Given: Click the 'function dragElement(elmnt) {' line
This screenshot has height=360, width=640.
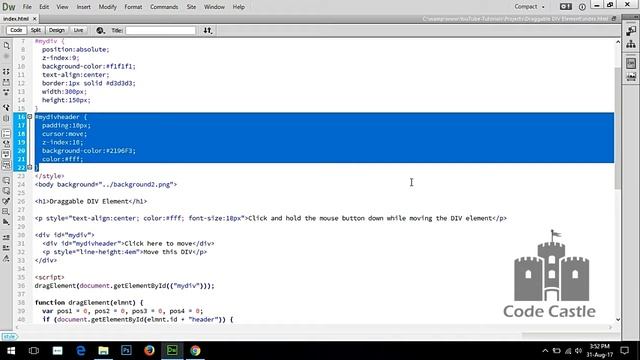Looking at the screenshot, I should click(89, 302).
